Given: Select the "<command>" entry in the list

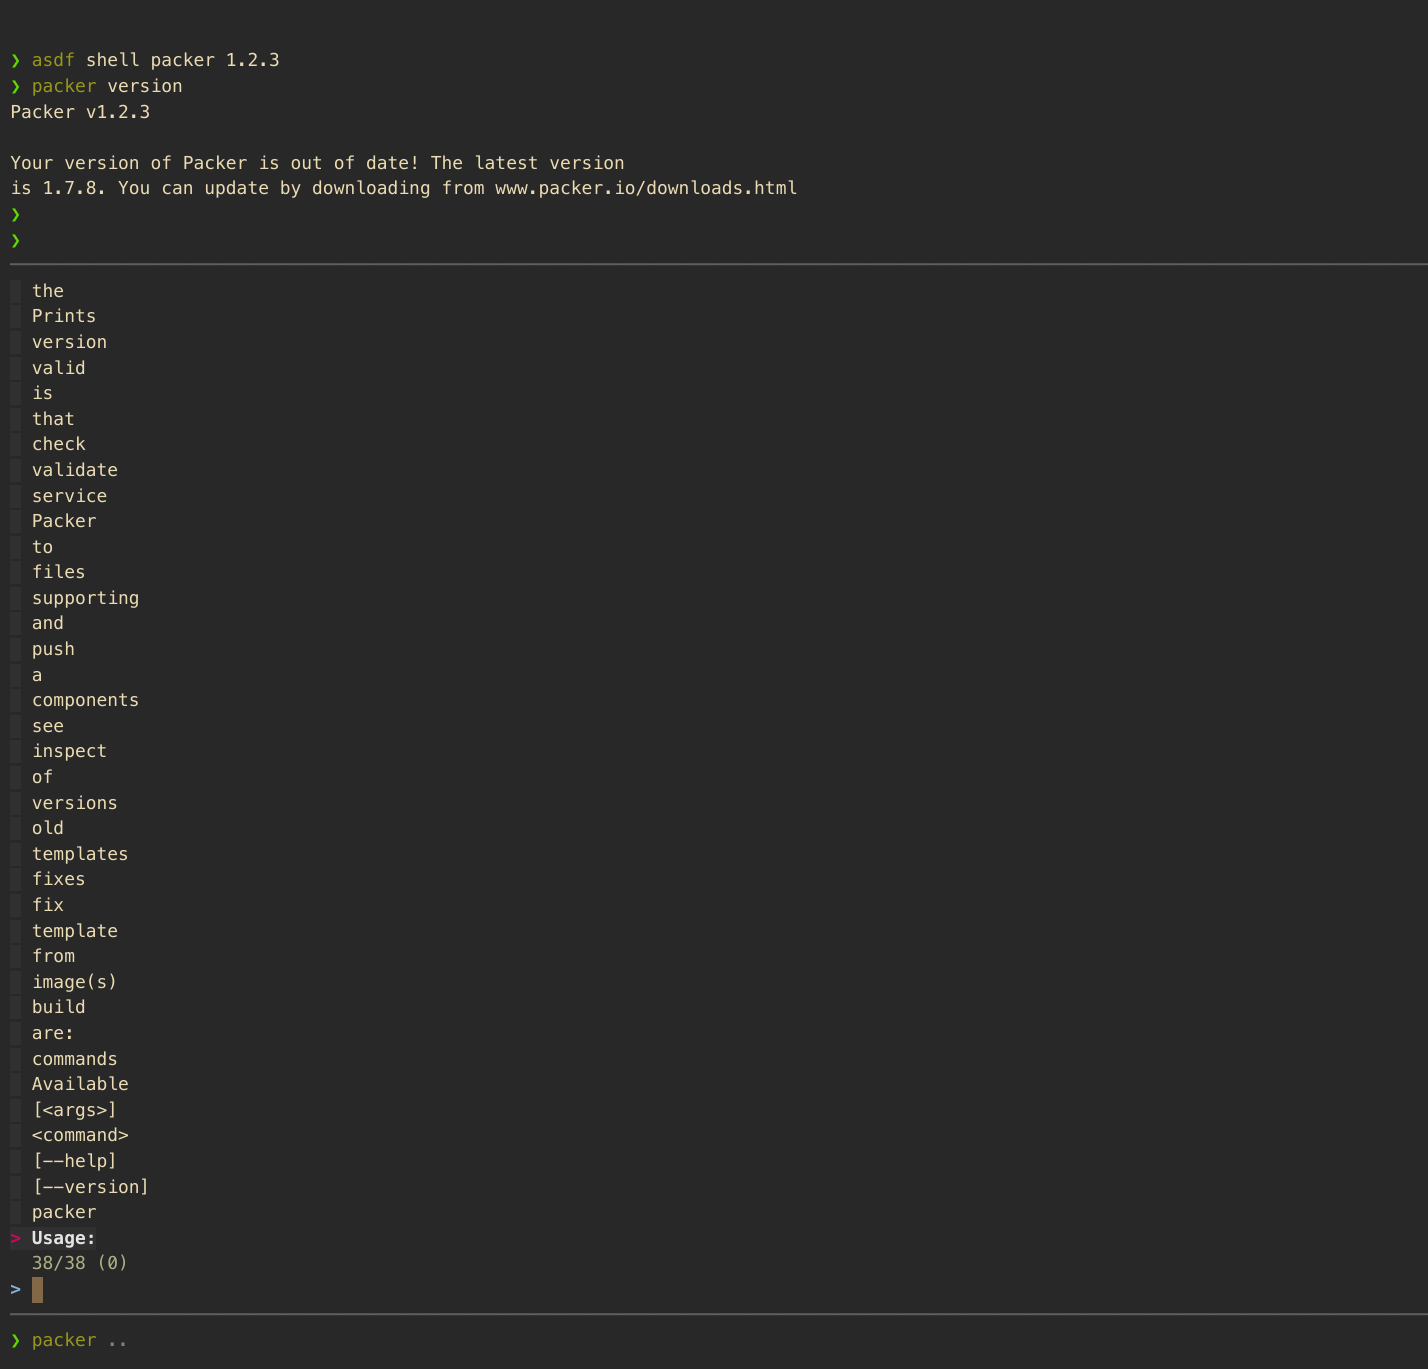Looking at the screenshot, I should (x=80, y=1134).
